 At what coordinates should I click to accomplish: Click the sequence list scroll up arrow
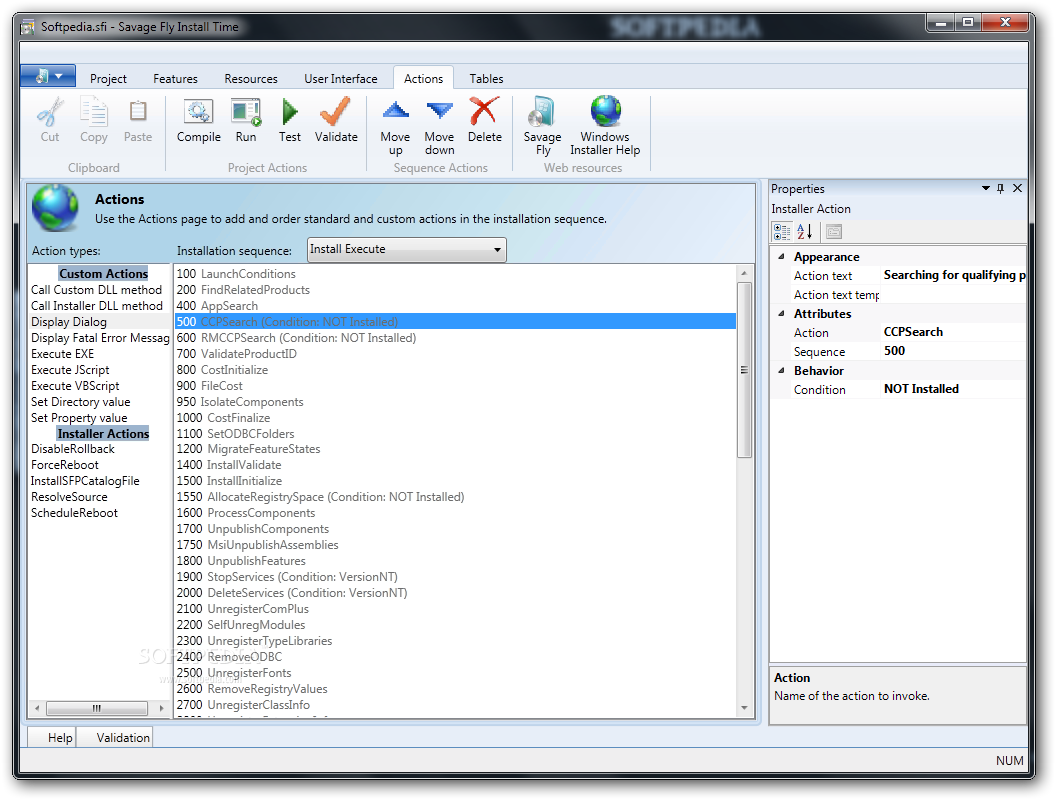coord(744,273)
